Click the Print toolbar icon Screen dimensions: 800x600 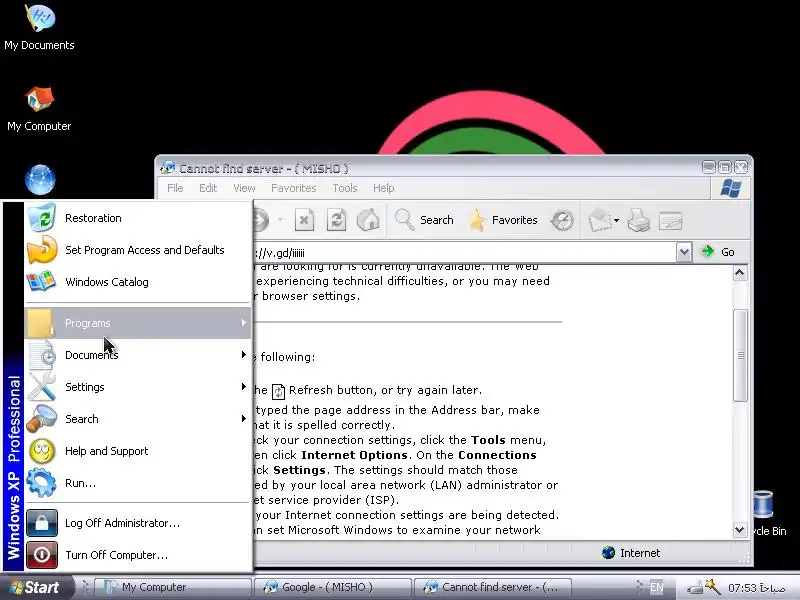tap(638, 220)
